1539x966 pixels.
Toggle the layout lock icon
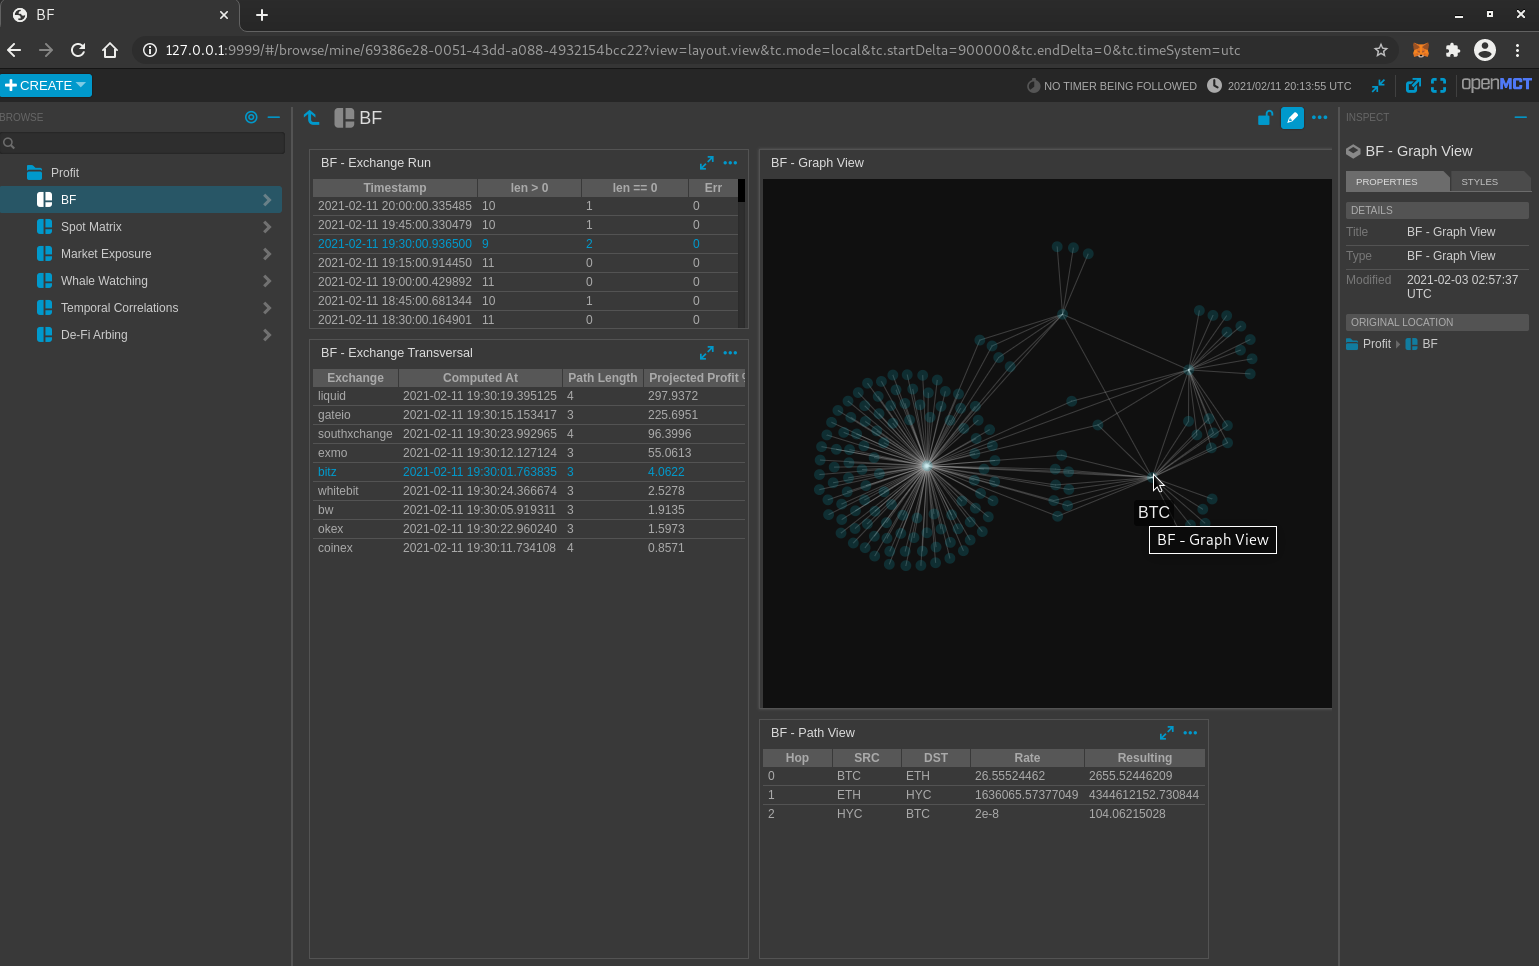[x=1265, y=118]
